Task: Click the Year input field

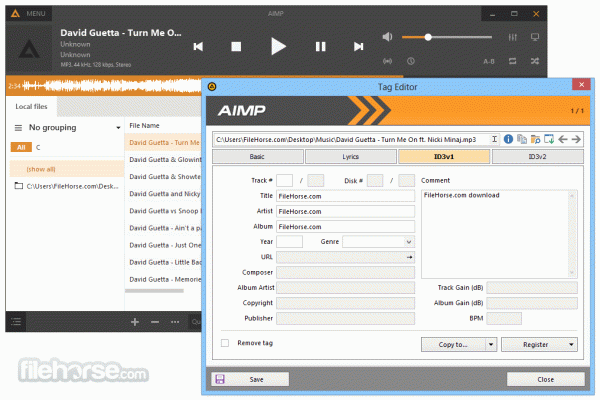Action: [x=289, y=242]
